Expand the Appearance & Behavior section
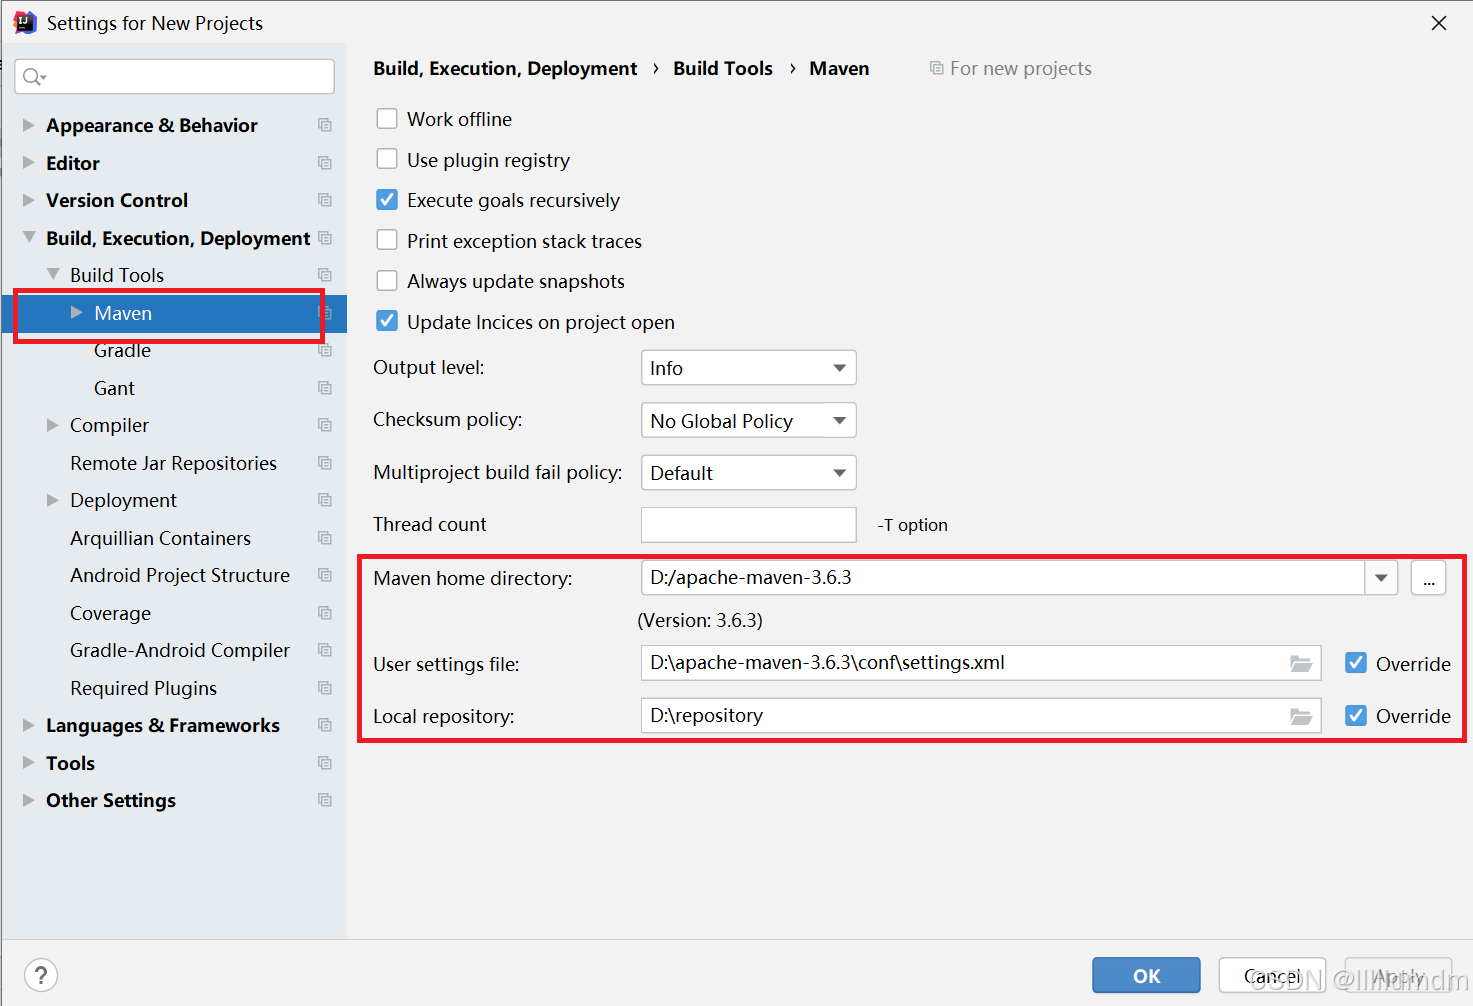 [x=28, y=125]
